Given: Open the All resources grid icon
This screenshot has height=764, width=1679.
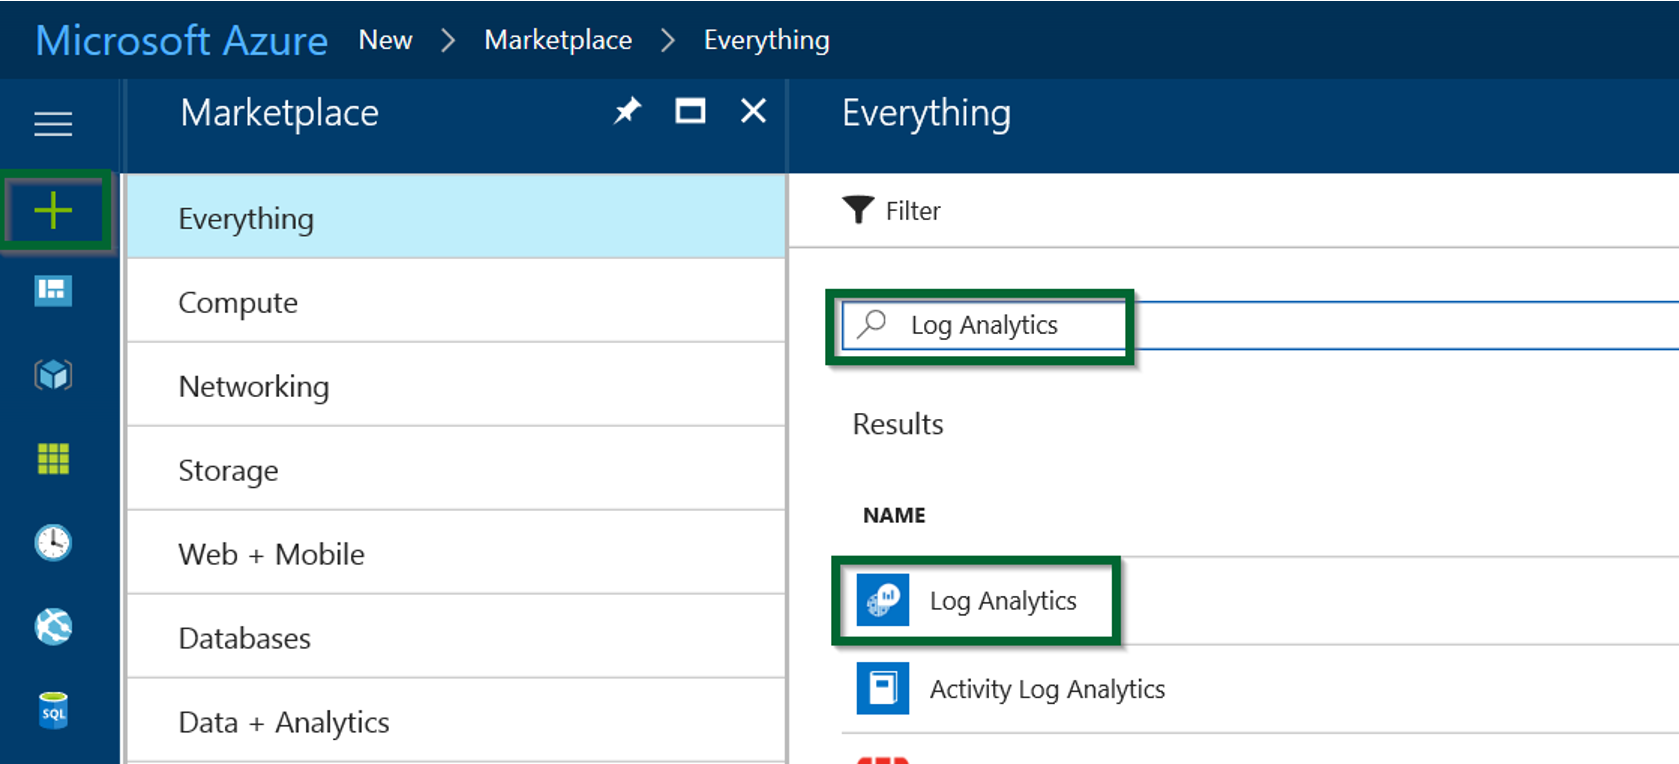Looking at the screenshot, I should pos(53,459).
